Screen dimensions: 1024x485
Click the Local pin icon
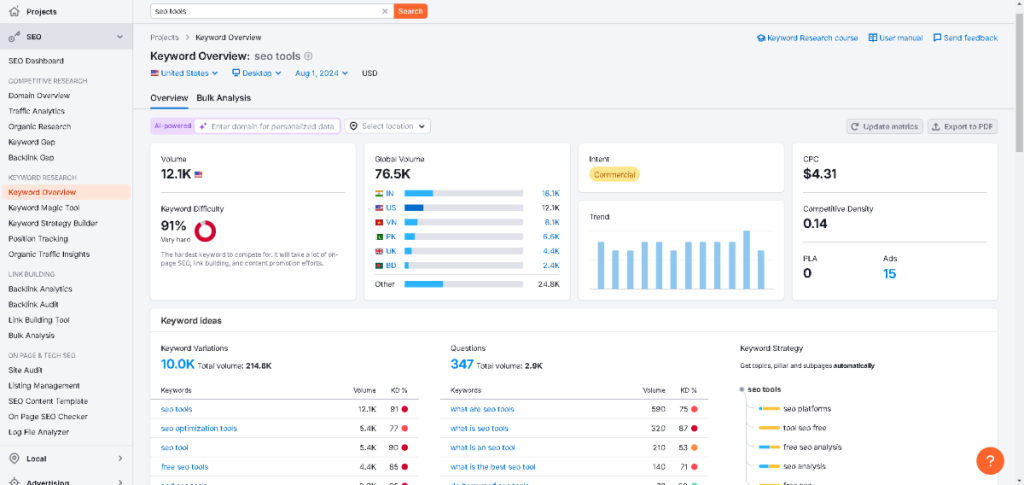(14, 458)
